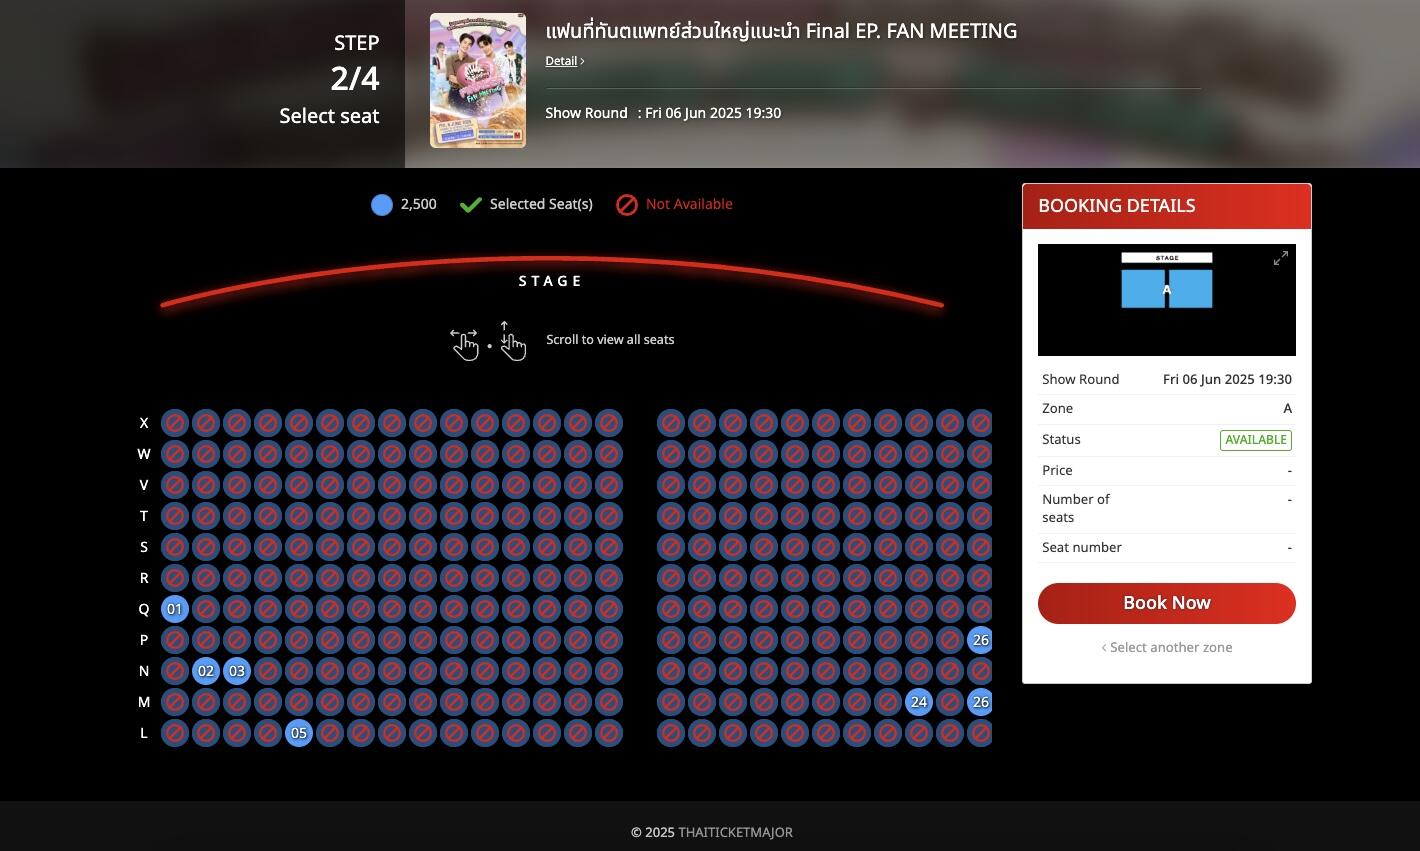
Task: Select available seat 01 in row Q
Action: coord(175,609)
